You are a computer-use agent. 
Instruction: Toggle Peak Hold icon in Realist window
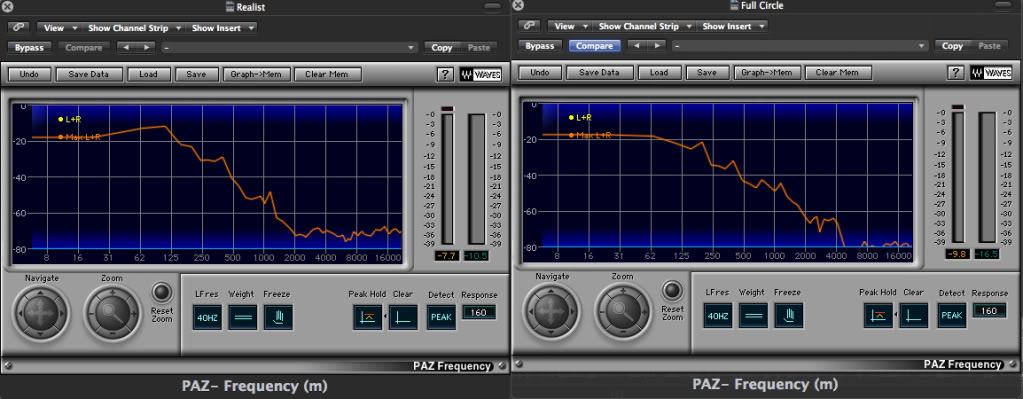tap(367, 318)
